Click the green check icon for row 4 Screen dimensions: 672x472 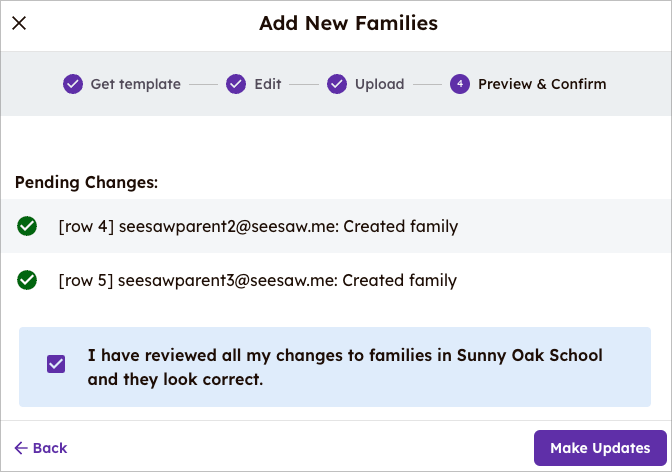click(27, 227)
